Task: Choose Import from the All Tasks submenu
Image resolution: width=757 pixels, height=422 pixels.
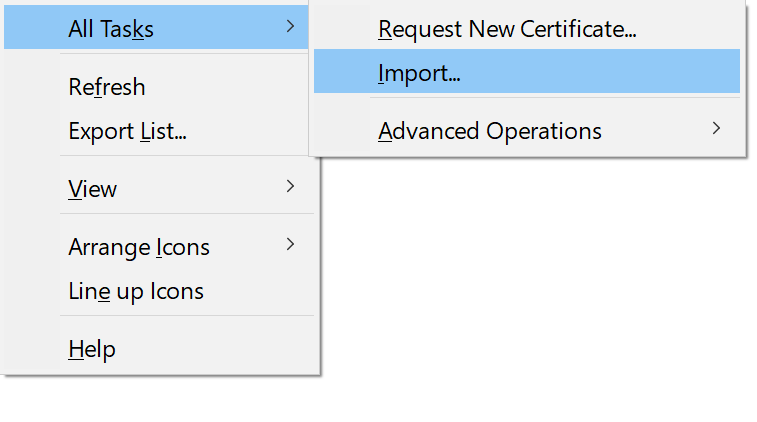Action: [x=419, y=73]
